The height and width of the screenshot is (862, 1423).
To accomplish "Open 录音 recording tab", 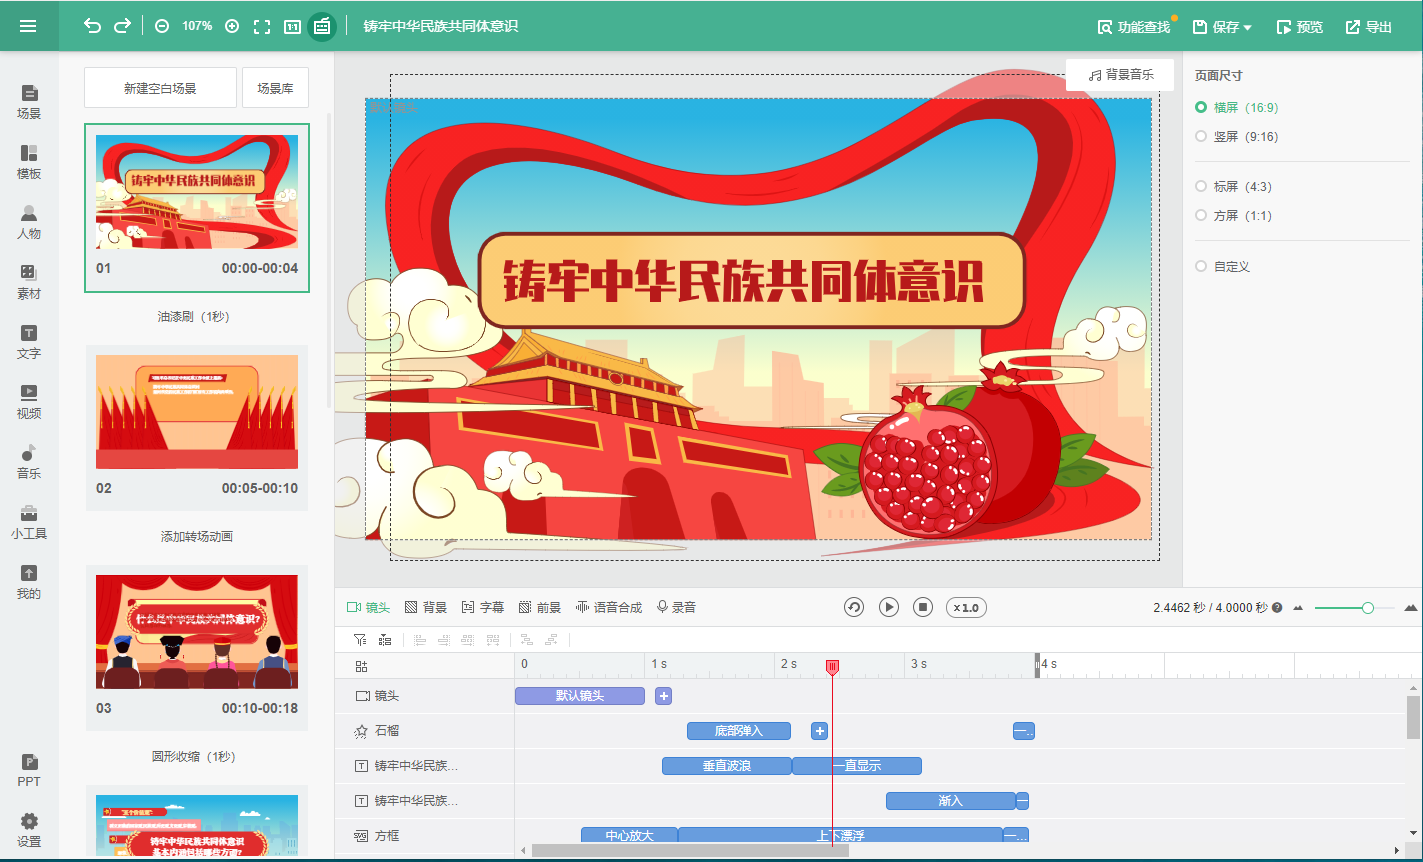I will pos(676,607).
